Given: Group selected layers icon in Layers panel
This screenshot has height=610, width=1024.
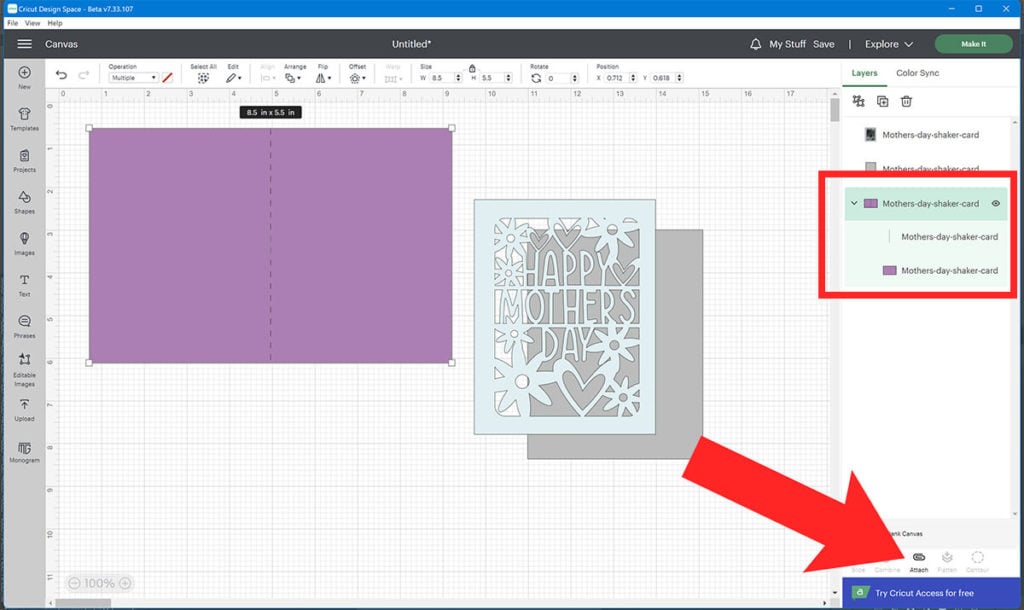Looking at the screenshot, I should [858, 101].
